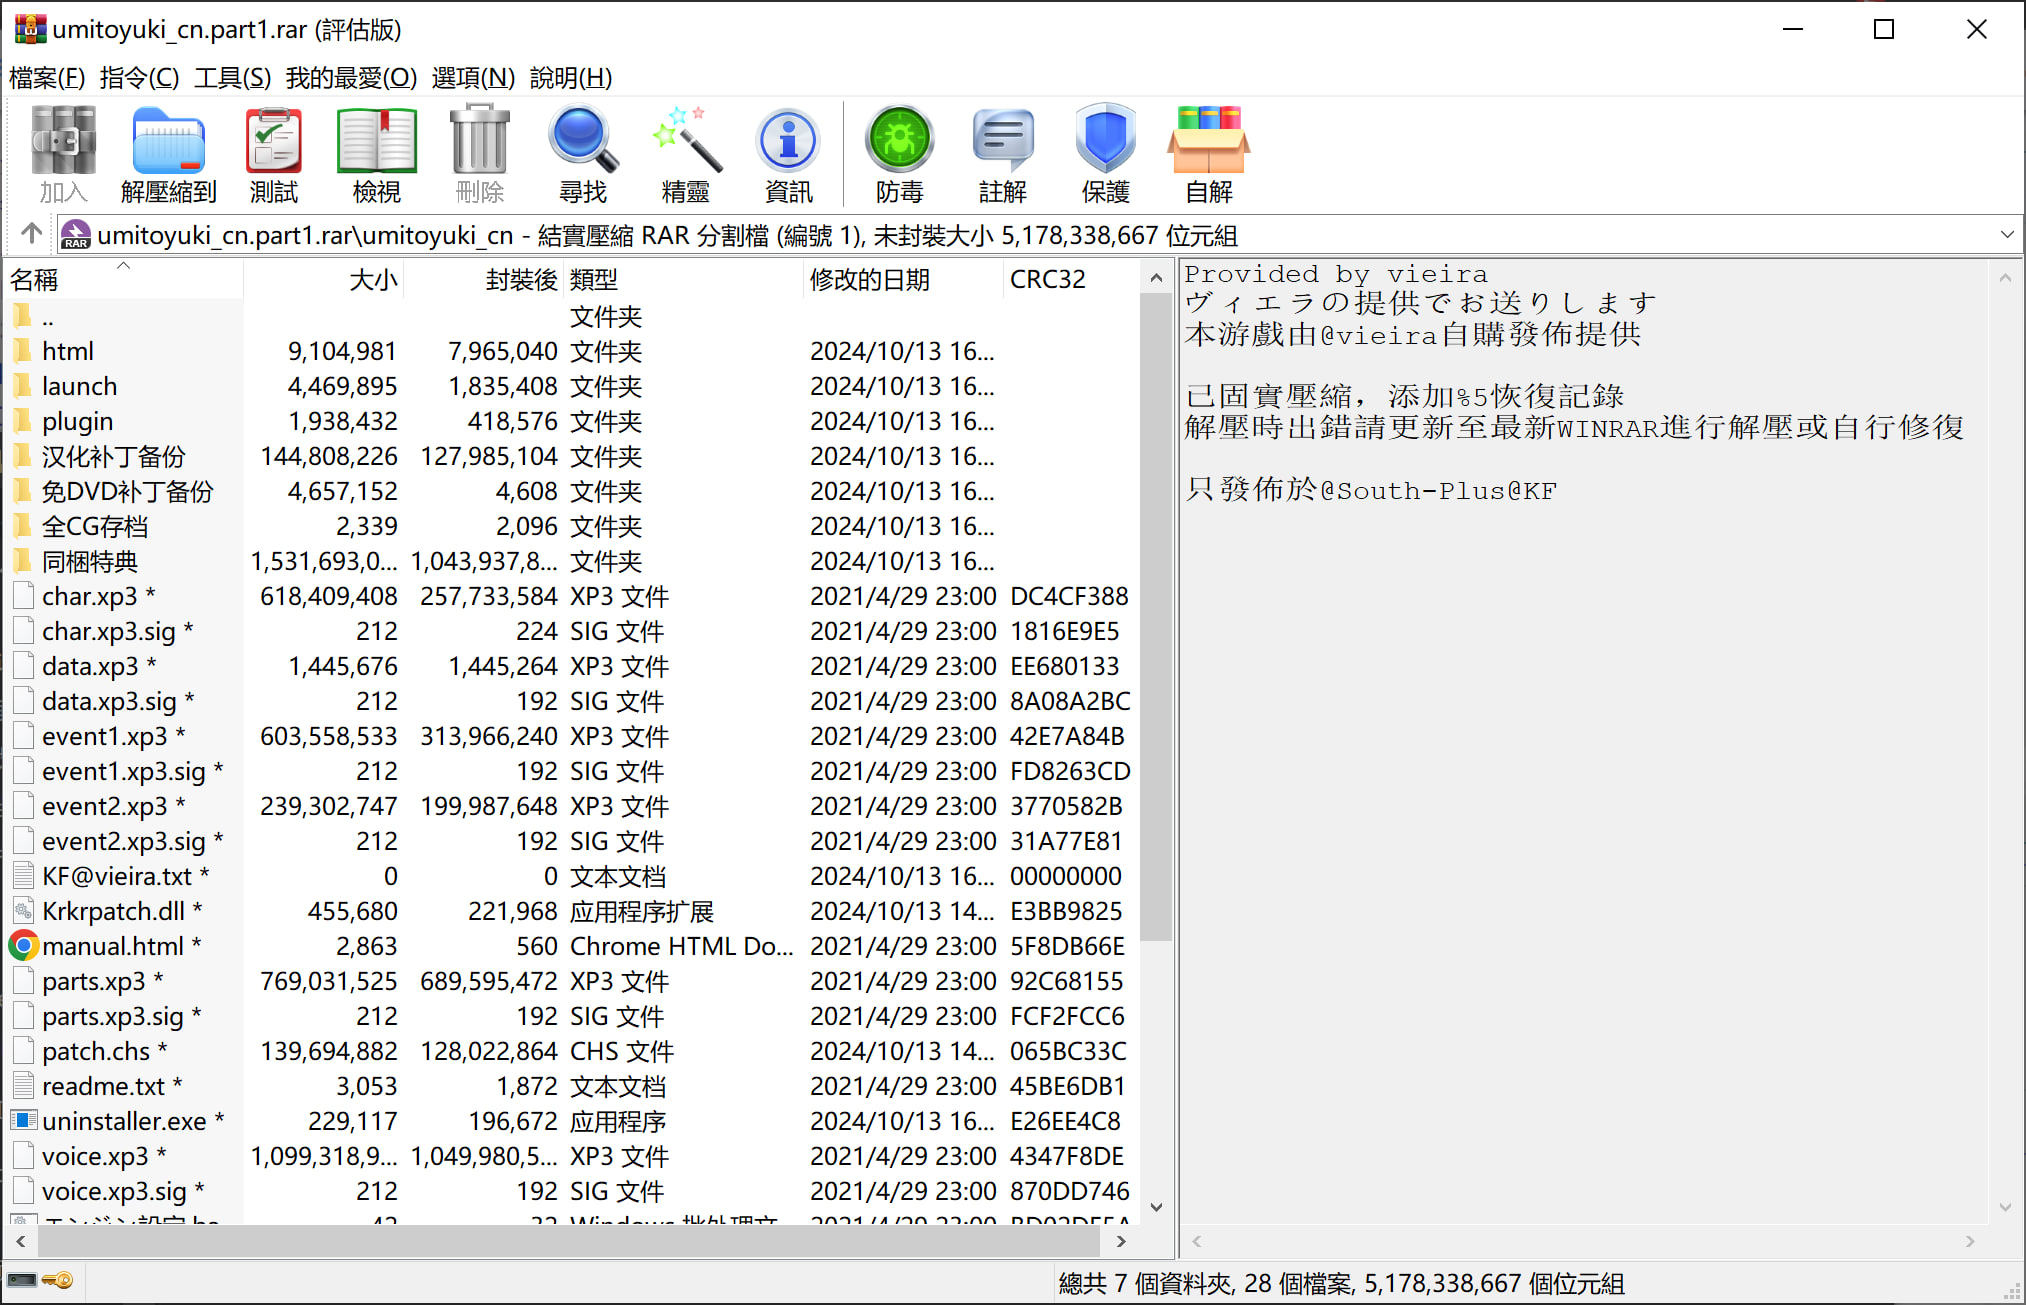Screen dimensions: 2026x1305
Task: Click the key icon in status bar
Action: tap(58, 1281)
